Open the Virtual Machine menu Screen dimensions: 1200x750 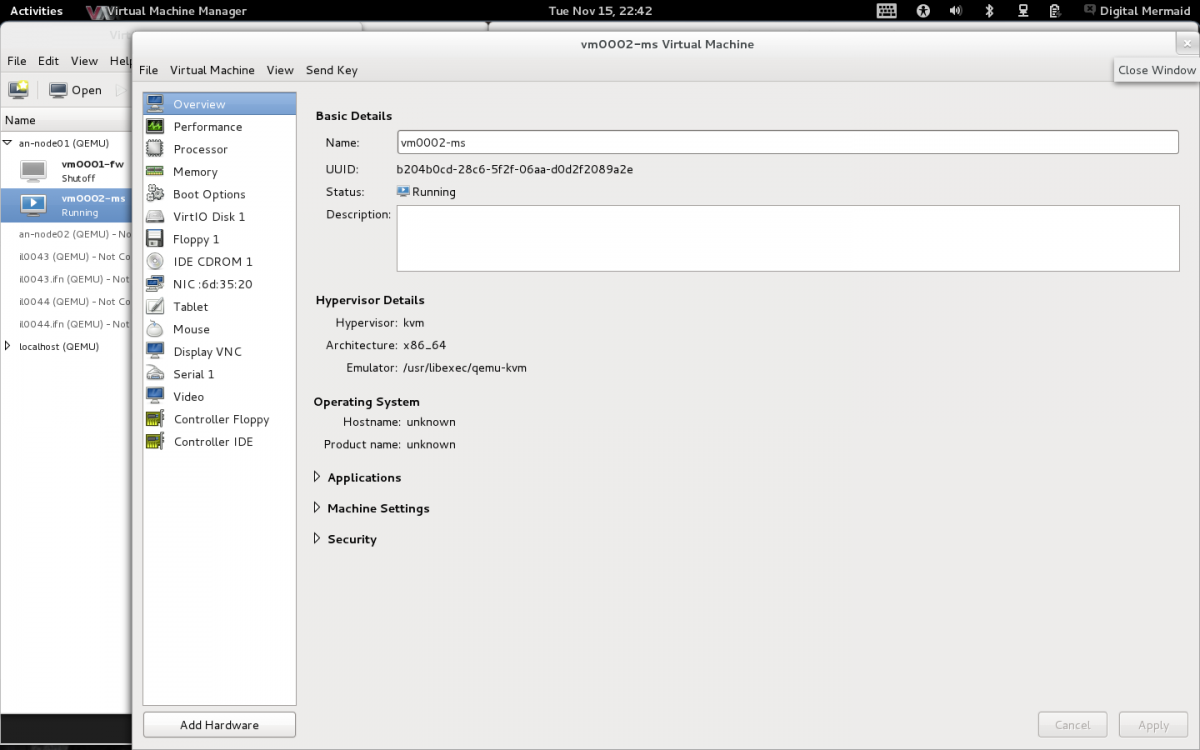pos(212,70)
